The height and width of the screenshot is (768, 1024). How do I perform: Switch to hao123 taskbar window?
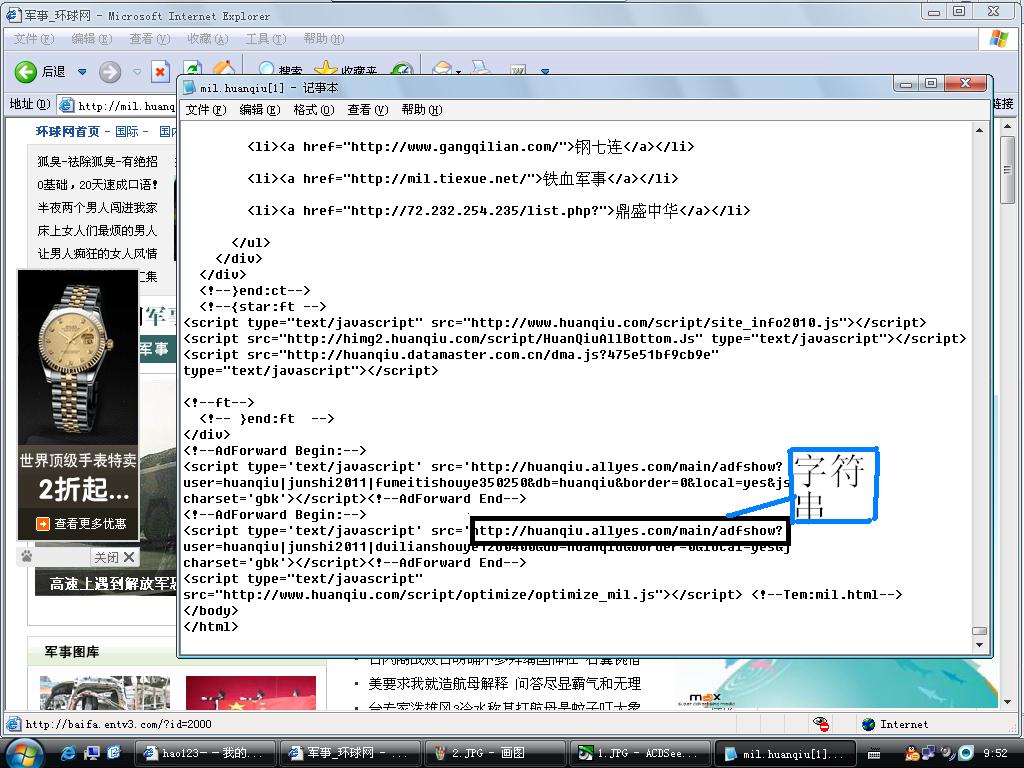[206, 753]
